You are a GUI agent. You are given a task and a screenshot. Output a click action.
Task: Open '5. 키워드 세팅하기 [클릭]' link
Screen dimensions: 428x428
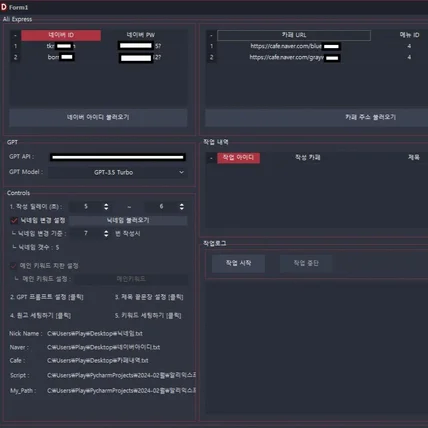[148, 315]
